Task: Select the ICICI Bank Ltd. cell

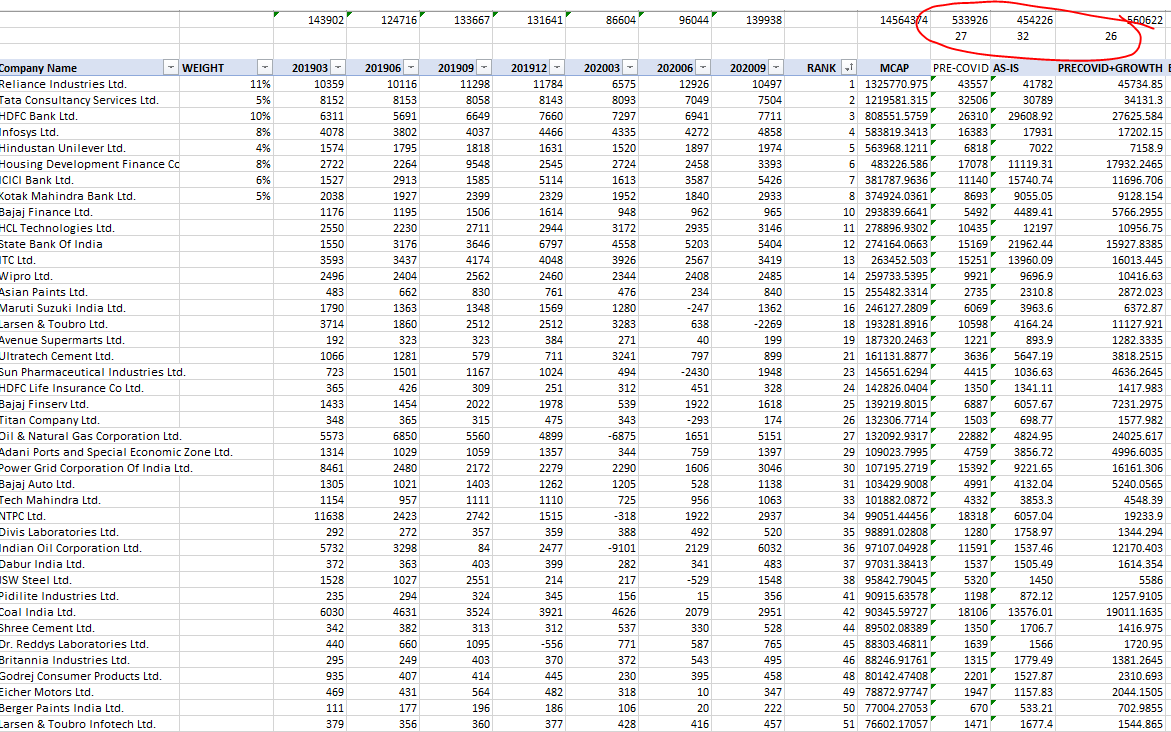Action: click(90, 180)
